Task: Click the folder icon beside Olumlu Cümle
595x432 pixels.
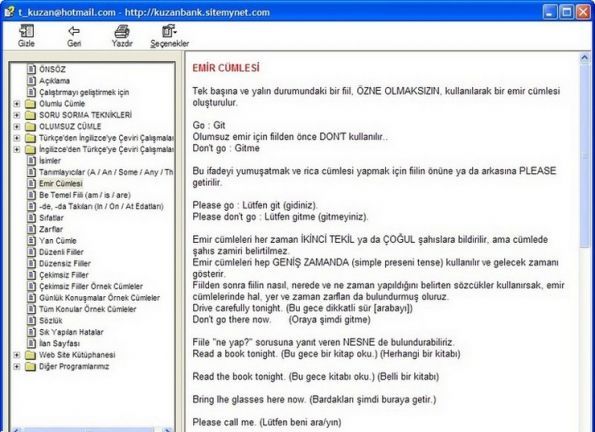Action: pos(30,104)
